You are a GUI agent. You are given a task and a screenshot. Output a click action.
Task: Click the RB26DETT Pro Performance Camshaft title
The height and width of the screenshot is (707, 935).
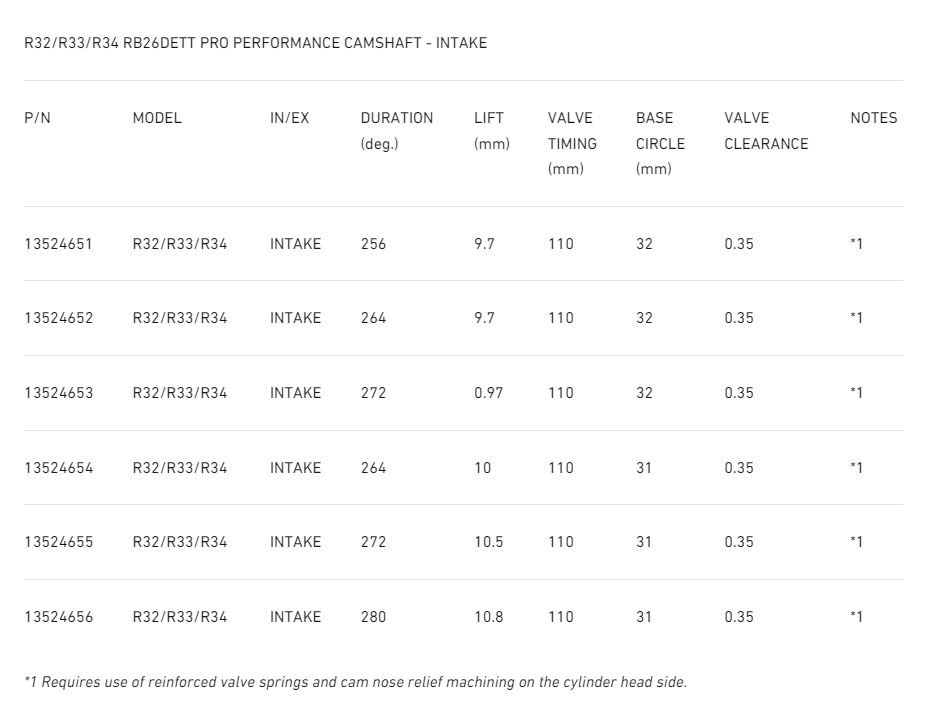tap(255, 43)
